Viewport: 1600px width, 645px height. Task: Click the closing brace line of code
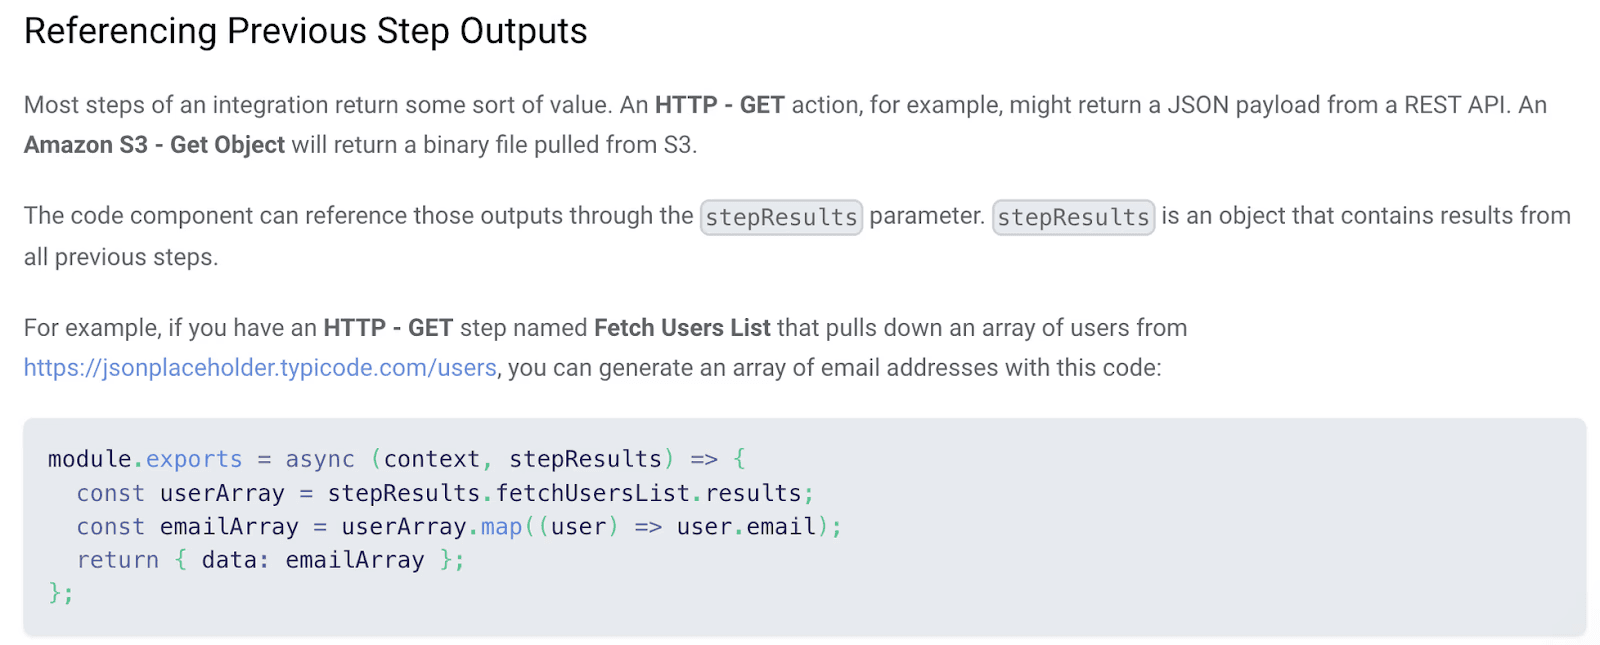coord(60,594)
